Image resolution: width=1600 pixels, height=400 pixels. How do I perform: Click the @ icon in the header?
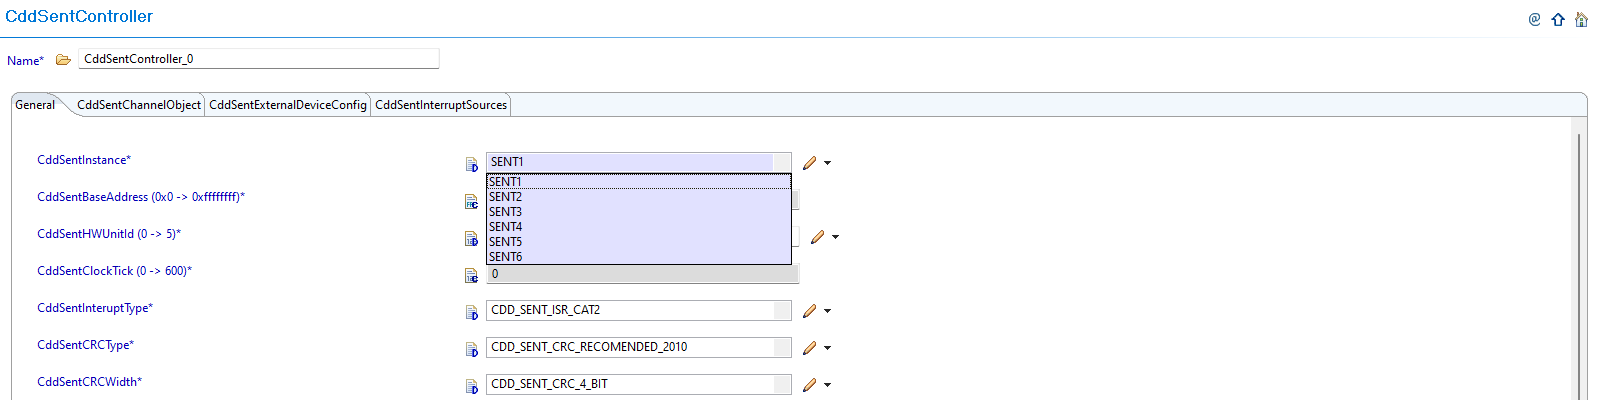[1535, 19]
